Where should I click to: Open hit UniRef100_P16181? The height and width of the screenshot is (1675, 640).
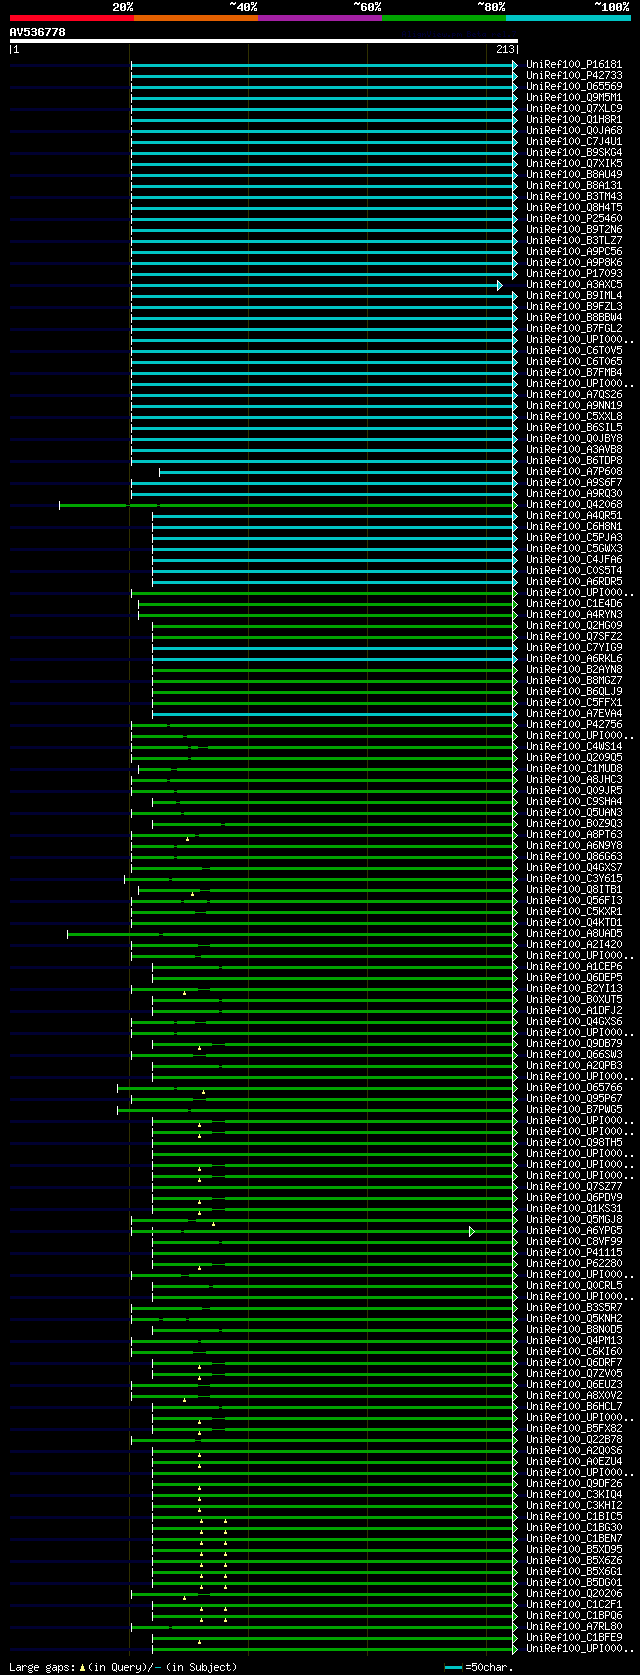tap(574, 64)
